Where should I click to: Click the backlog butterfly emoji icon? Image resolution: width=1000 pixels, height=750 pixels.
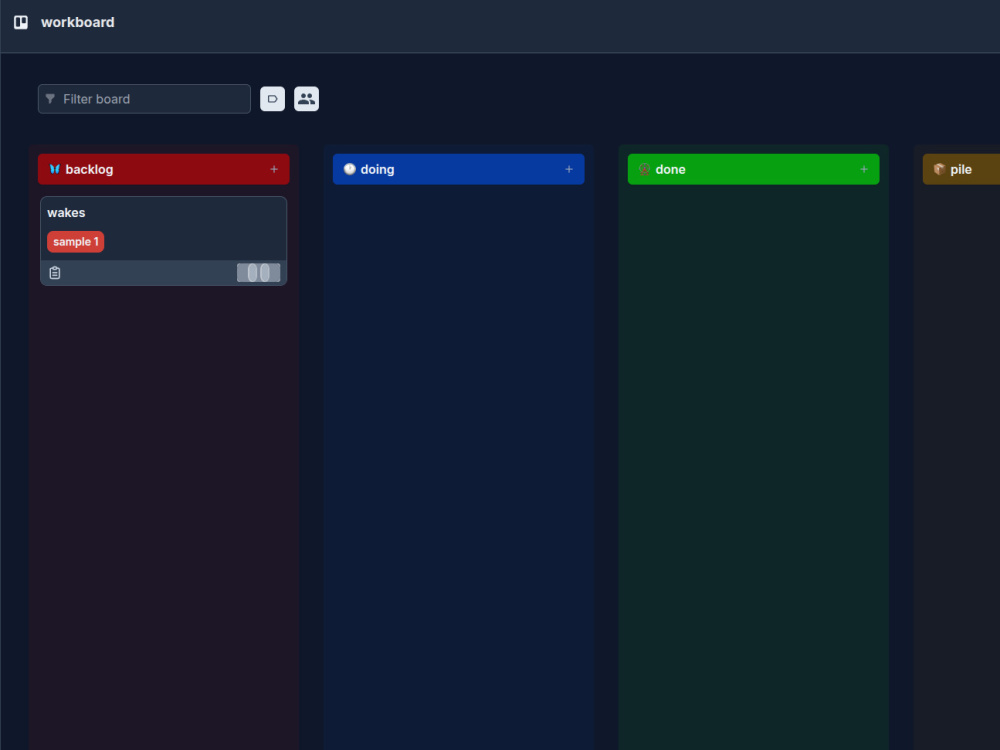(55, 169)
